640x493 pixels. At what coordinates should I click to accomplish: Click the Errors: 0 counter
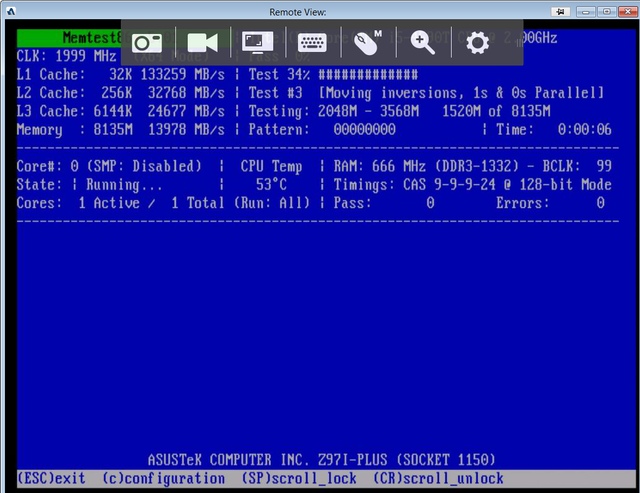pos(550,203)
